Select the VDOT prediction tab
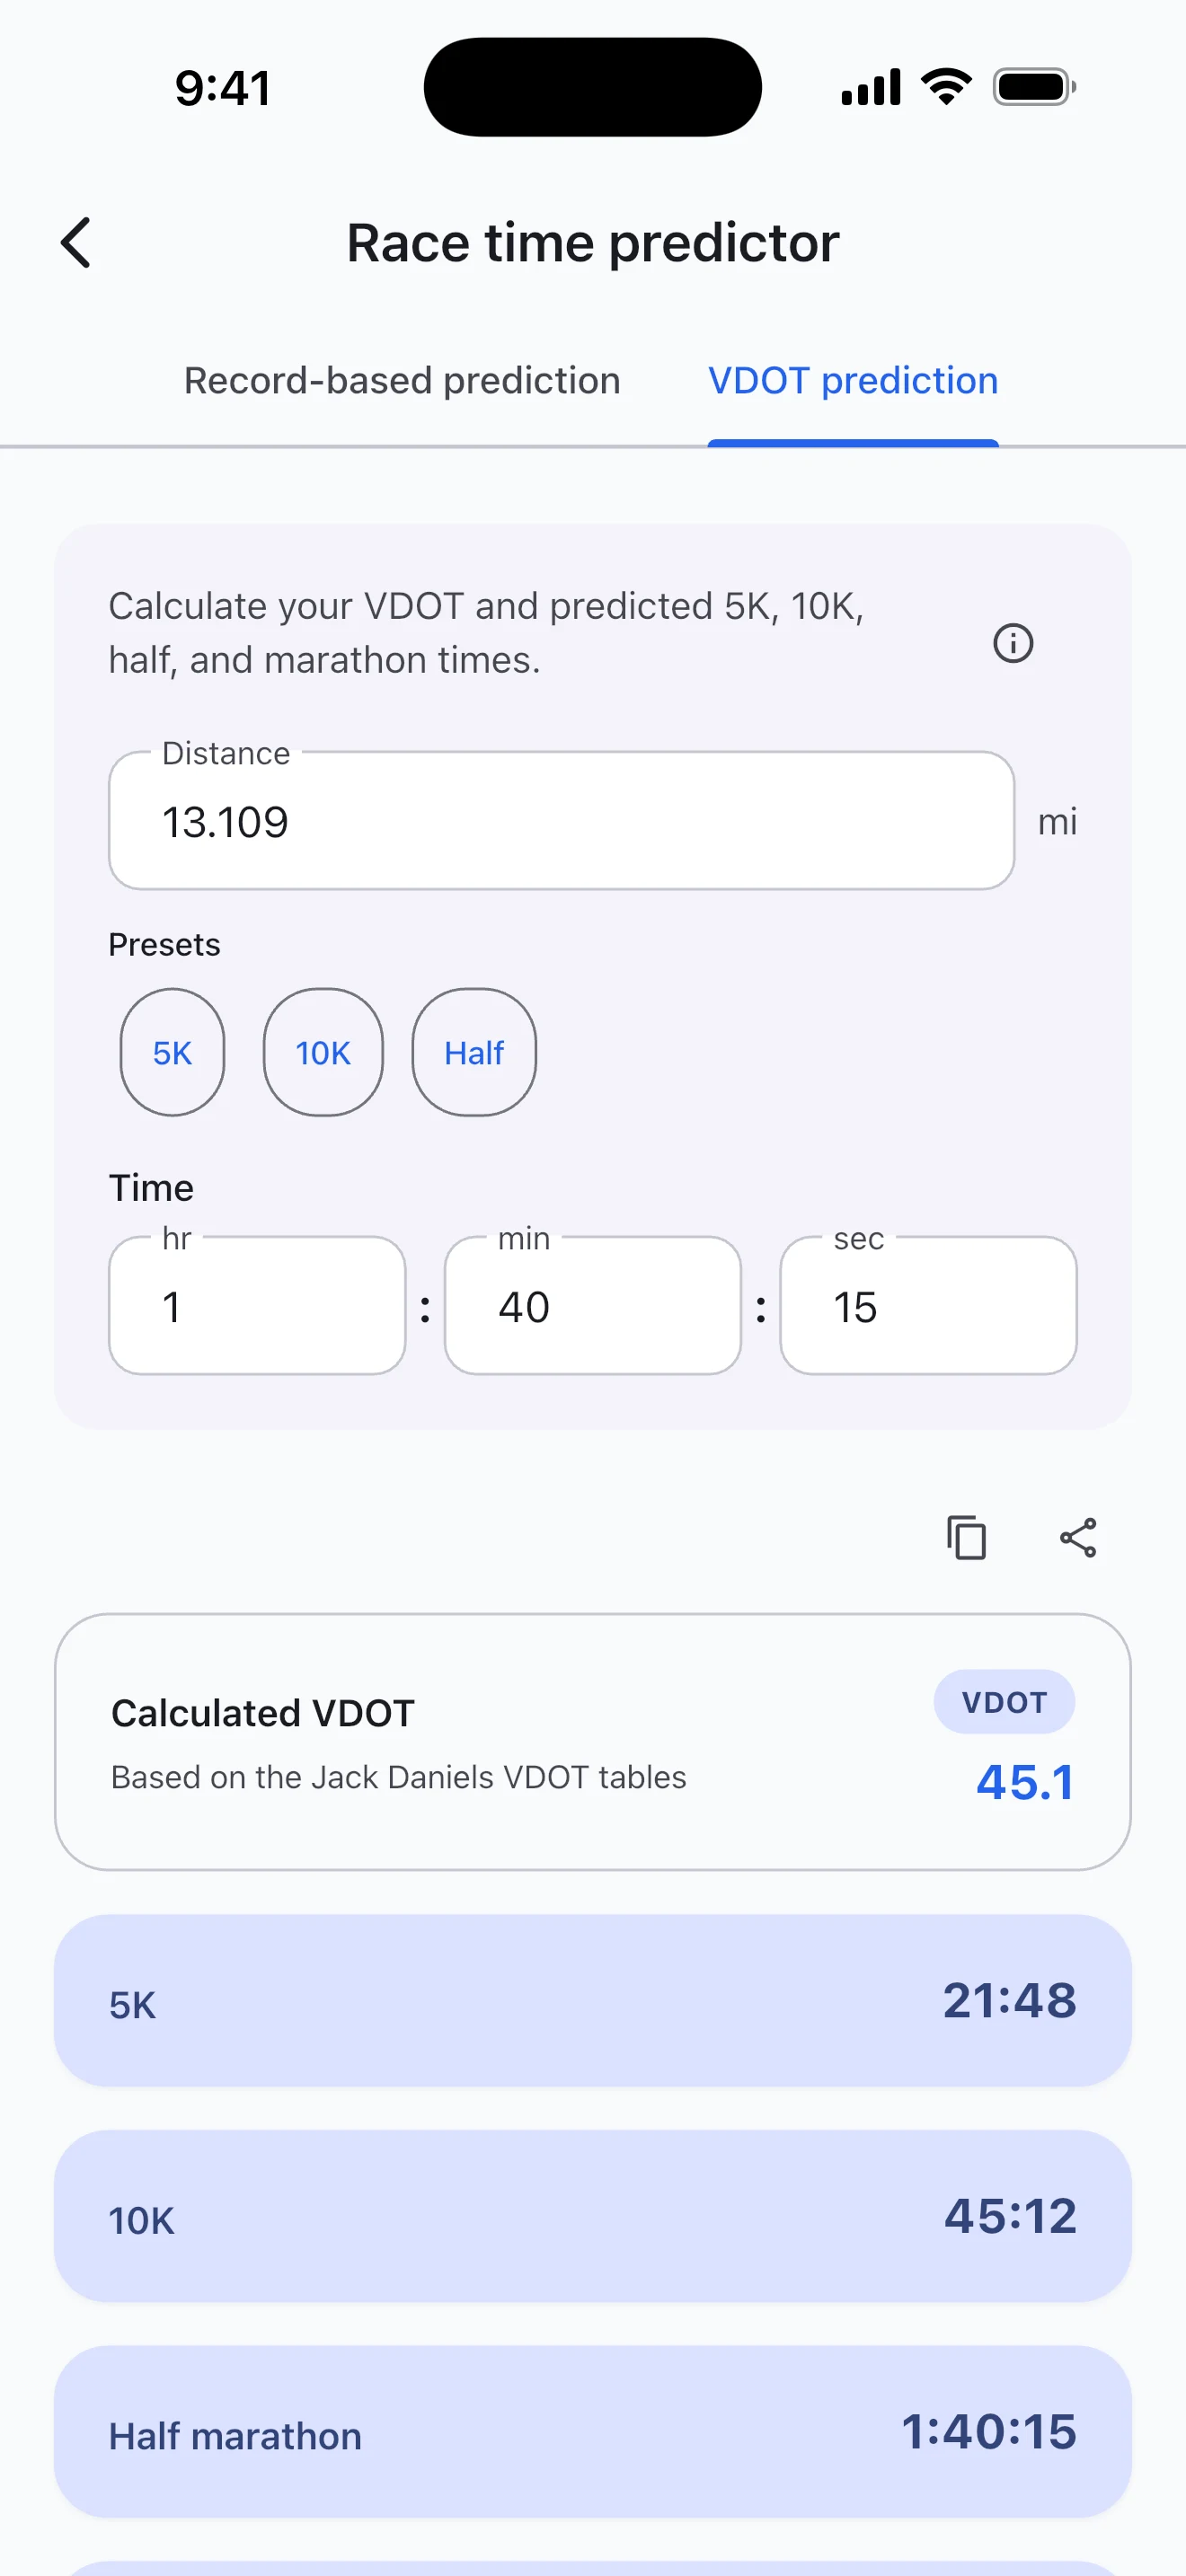 point(852,381)
